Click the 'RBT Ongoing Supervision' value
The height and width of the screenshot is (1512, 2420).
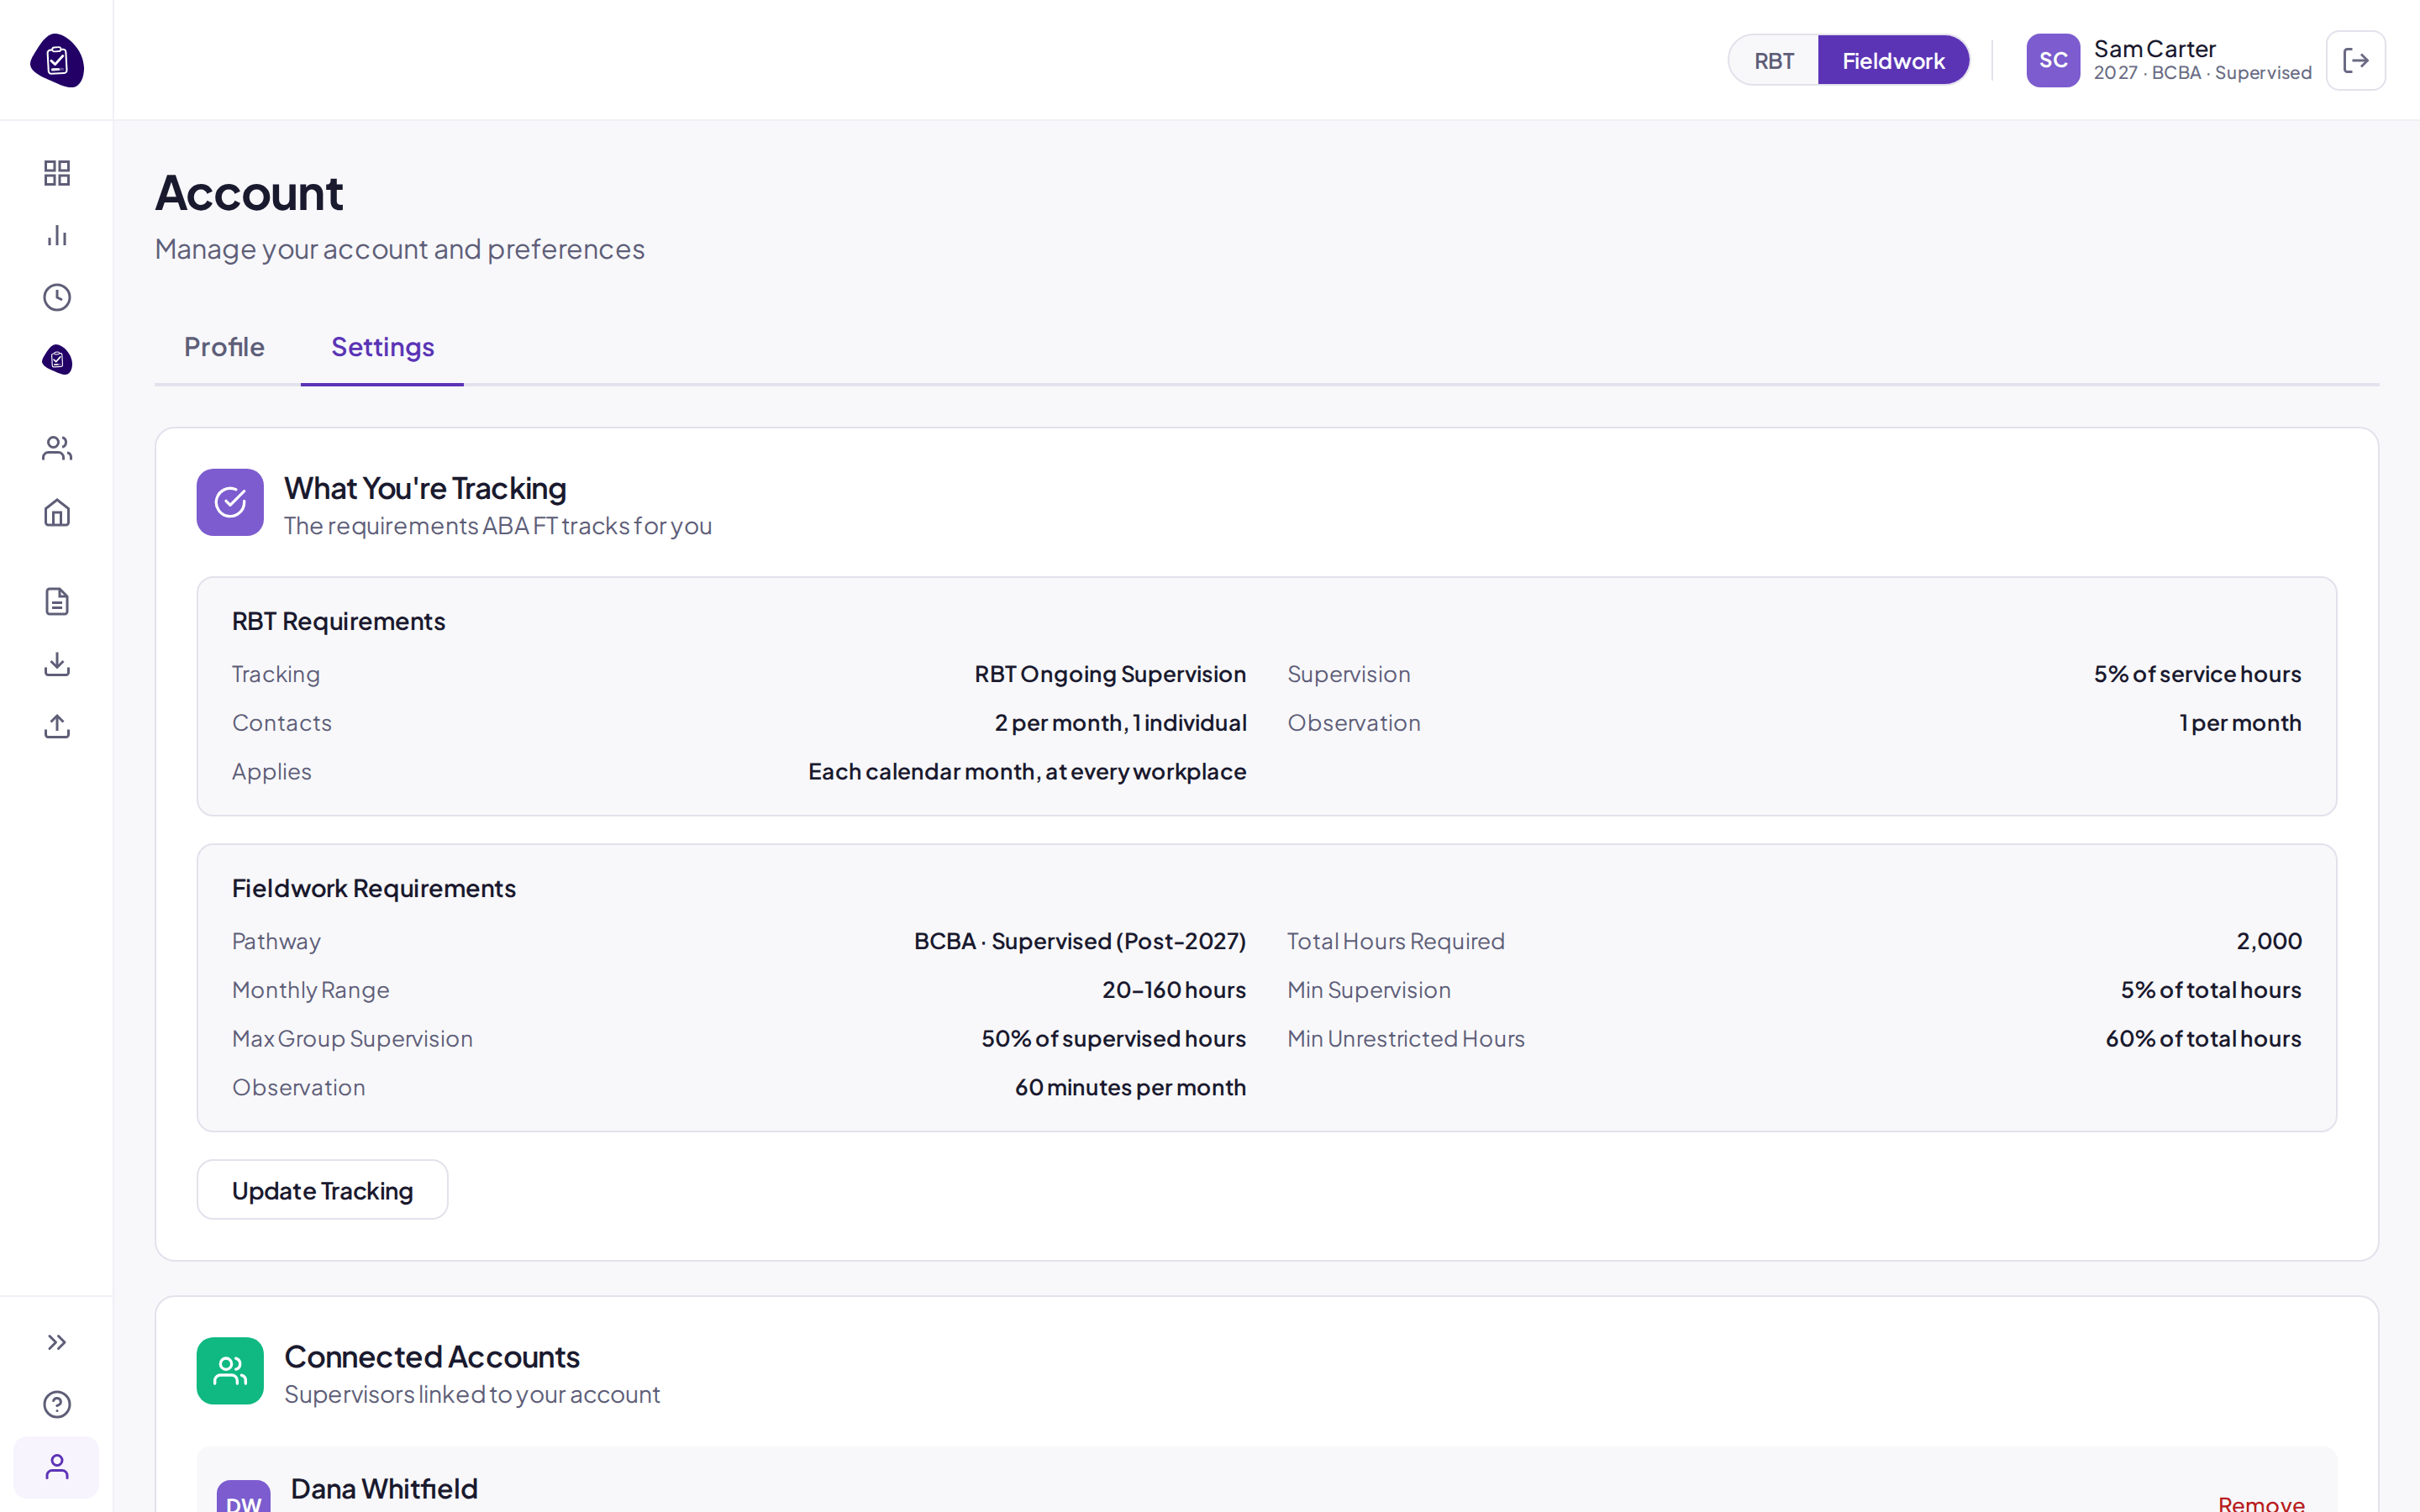(x=1110, y=674)
